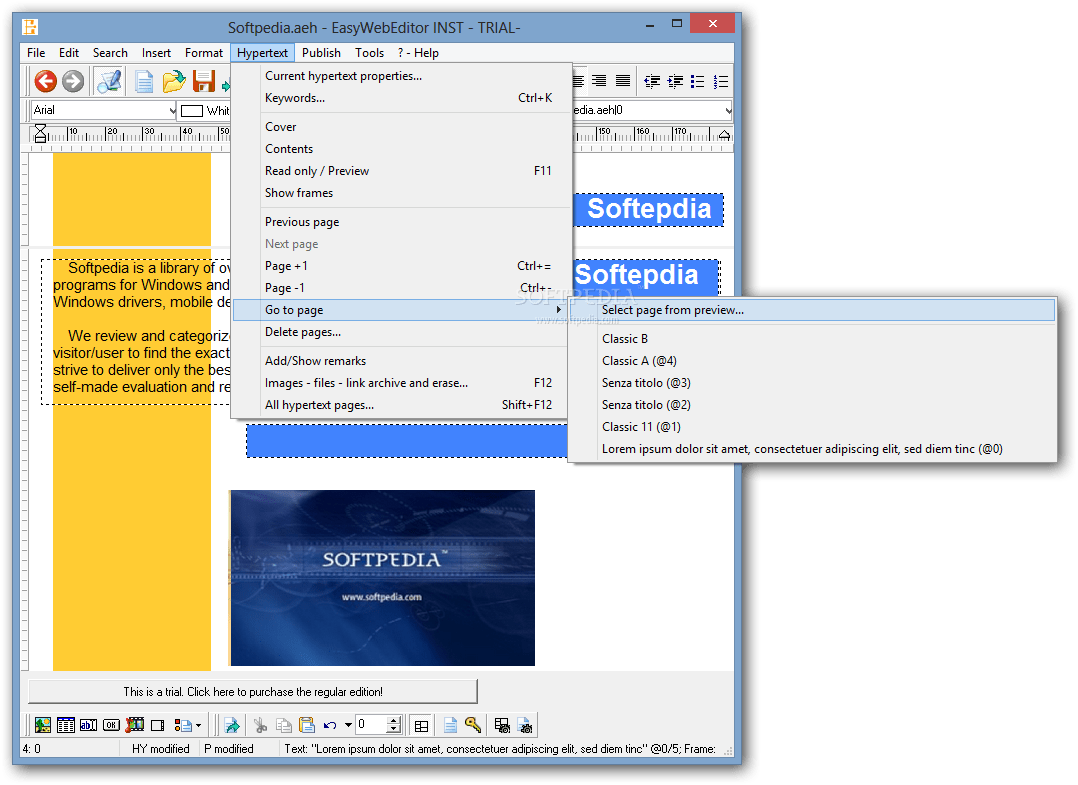This screenshot has height=785, width=1078.
Task: Increase paragraph indent
Action: (x=675, y=82)
